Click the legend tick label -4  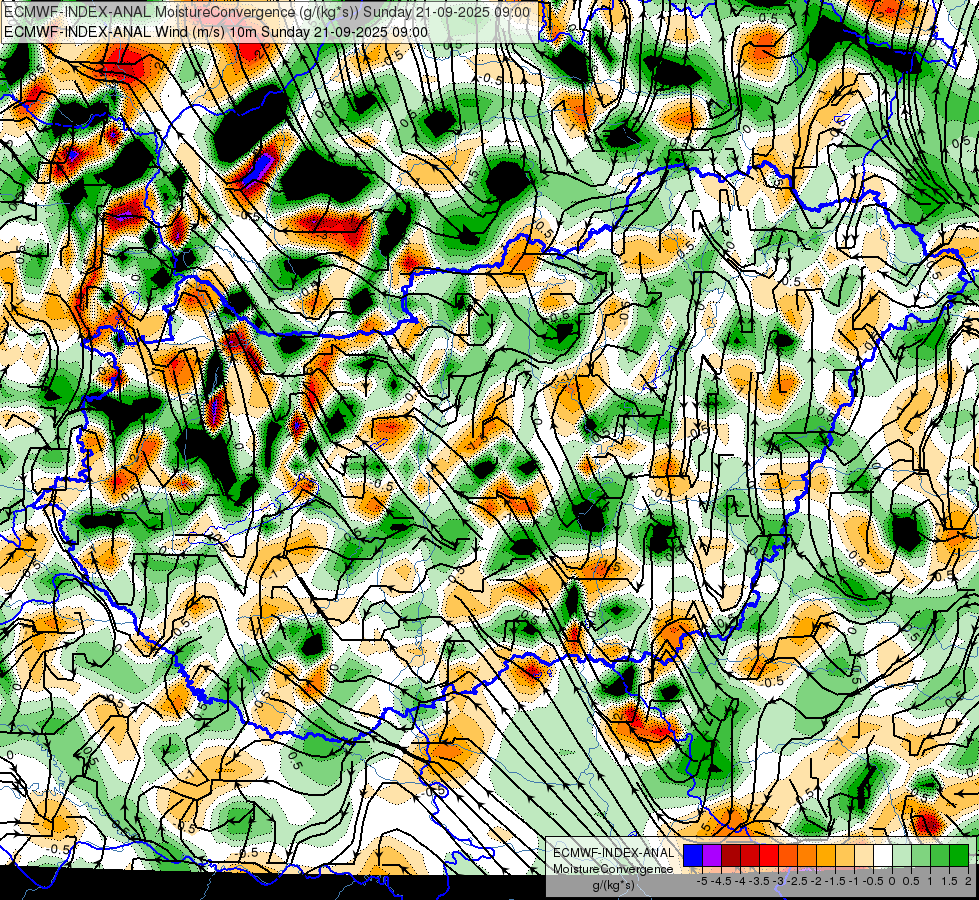(x=740, y=881)
